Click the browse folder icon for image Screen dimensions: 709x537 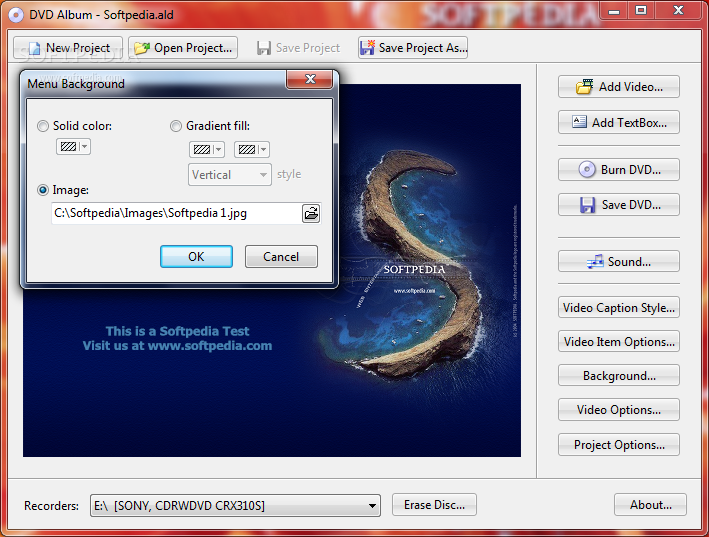pos(311,213)
